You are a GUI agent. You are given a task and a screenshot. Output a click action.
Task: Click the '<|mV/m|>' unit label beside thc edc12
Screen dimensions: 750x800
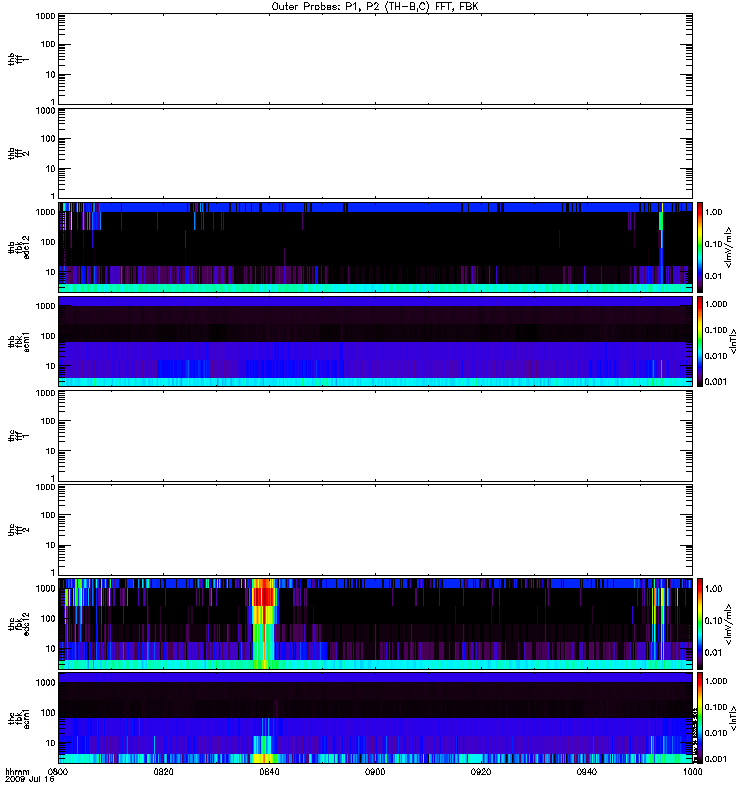pos(729,624)
